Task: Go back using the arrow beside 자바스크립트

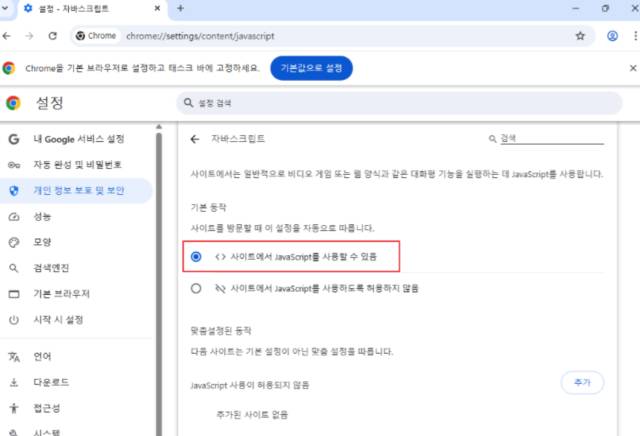Action: click(195, 139)
